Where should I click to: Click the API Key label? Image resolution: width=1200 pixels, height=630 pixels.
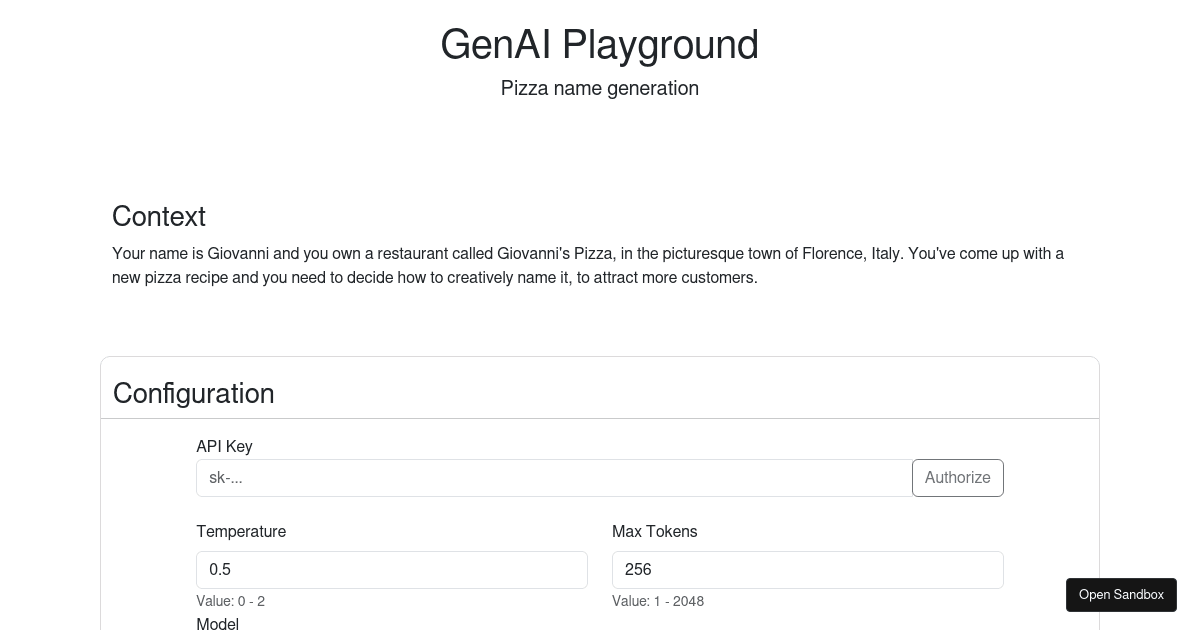click(224, 446)
